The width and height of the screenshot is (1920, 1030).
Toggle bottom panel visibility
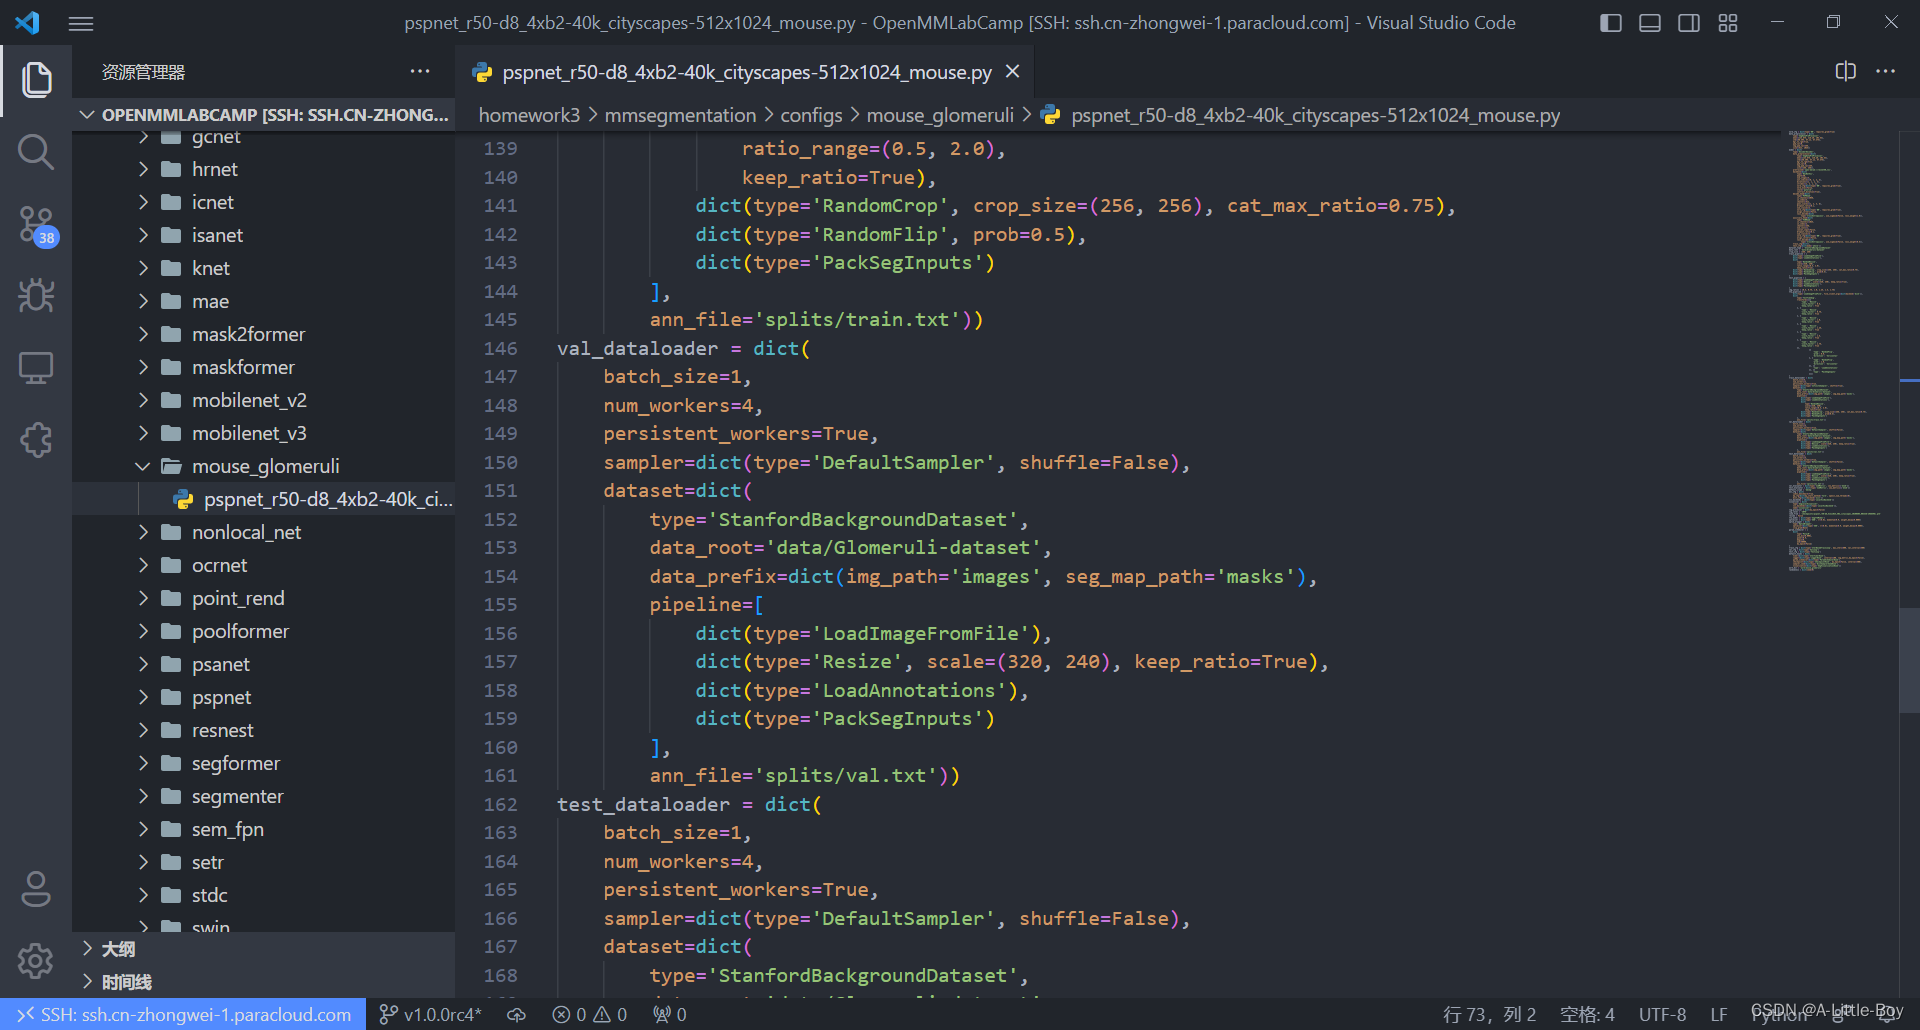pyautogui.click(x=1650, y=23)
